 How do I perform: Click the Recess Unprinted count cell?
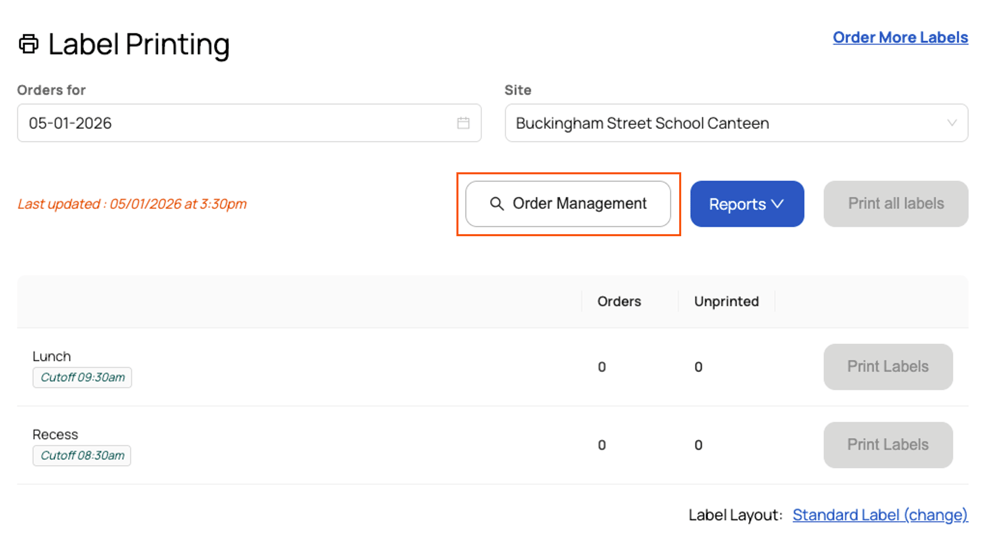(x=698, y=445)
